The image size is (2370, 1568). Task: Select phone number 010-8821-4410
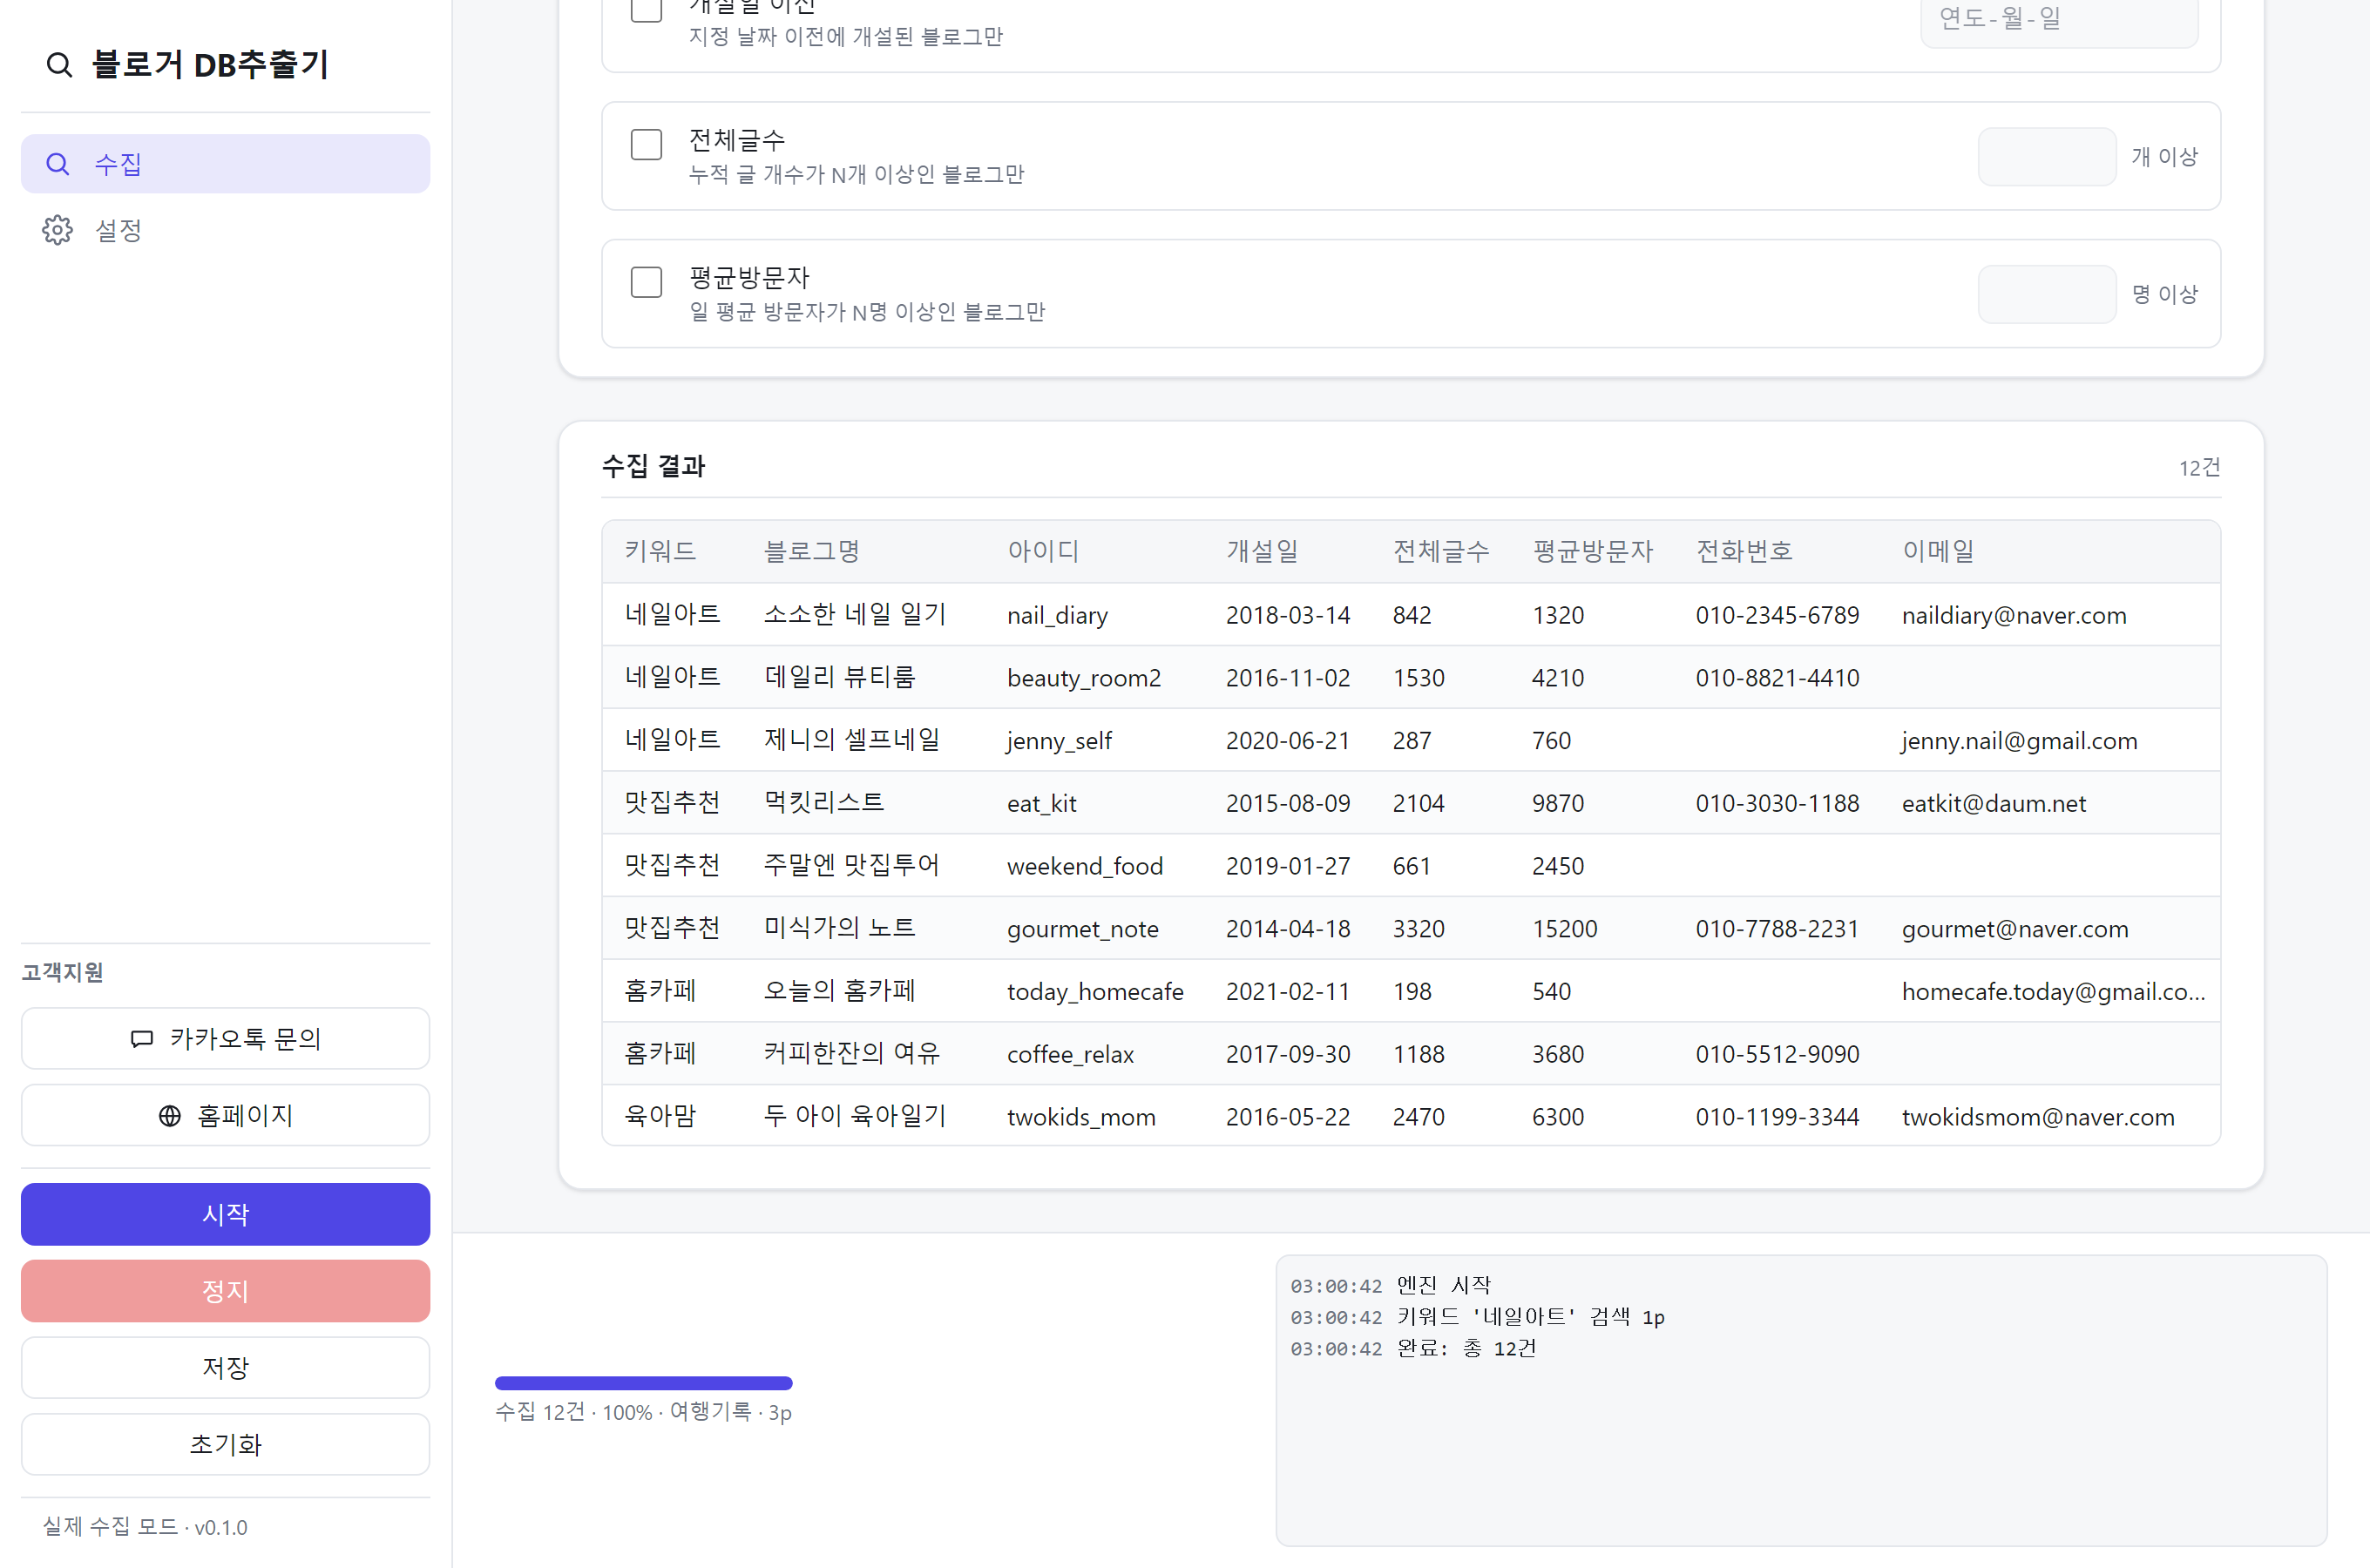point(1777,678)
